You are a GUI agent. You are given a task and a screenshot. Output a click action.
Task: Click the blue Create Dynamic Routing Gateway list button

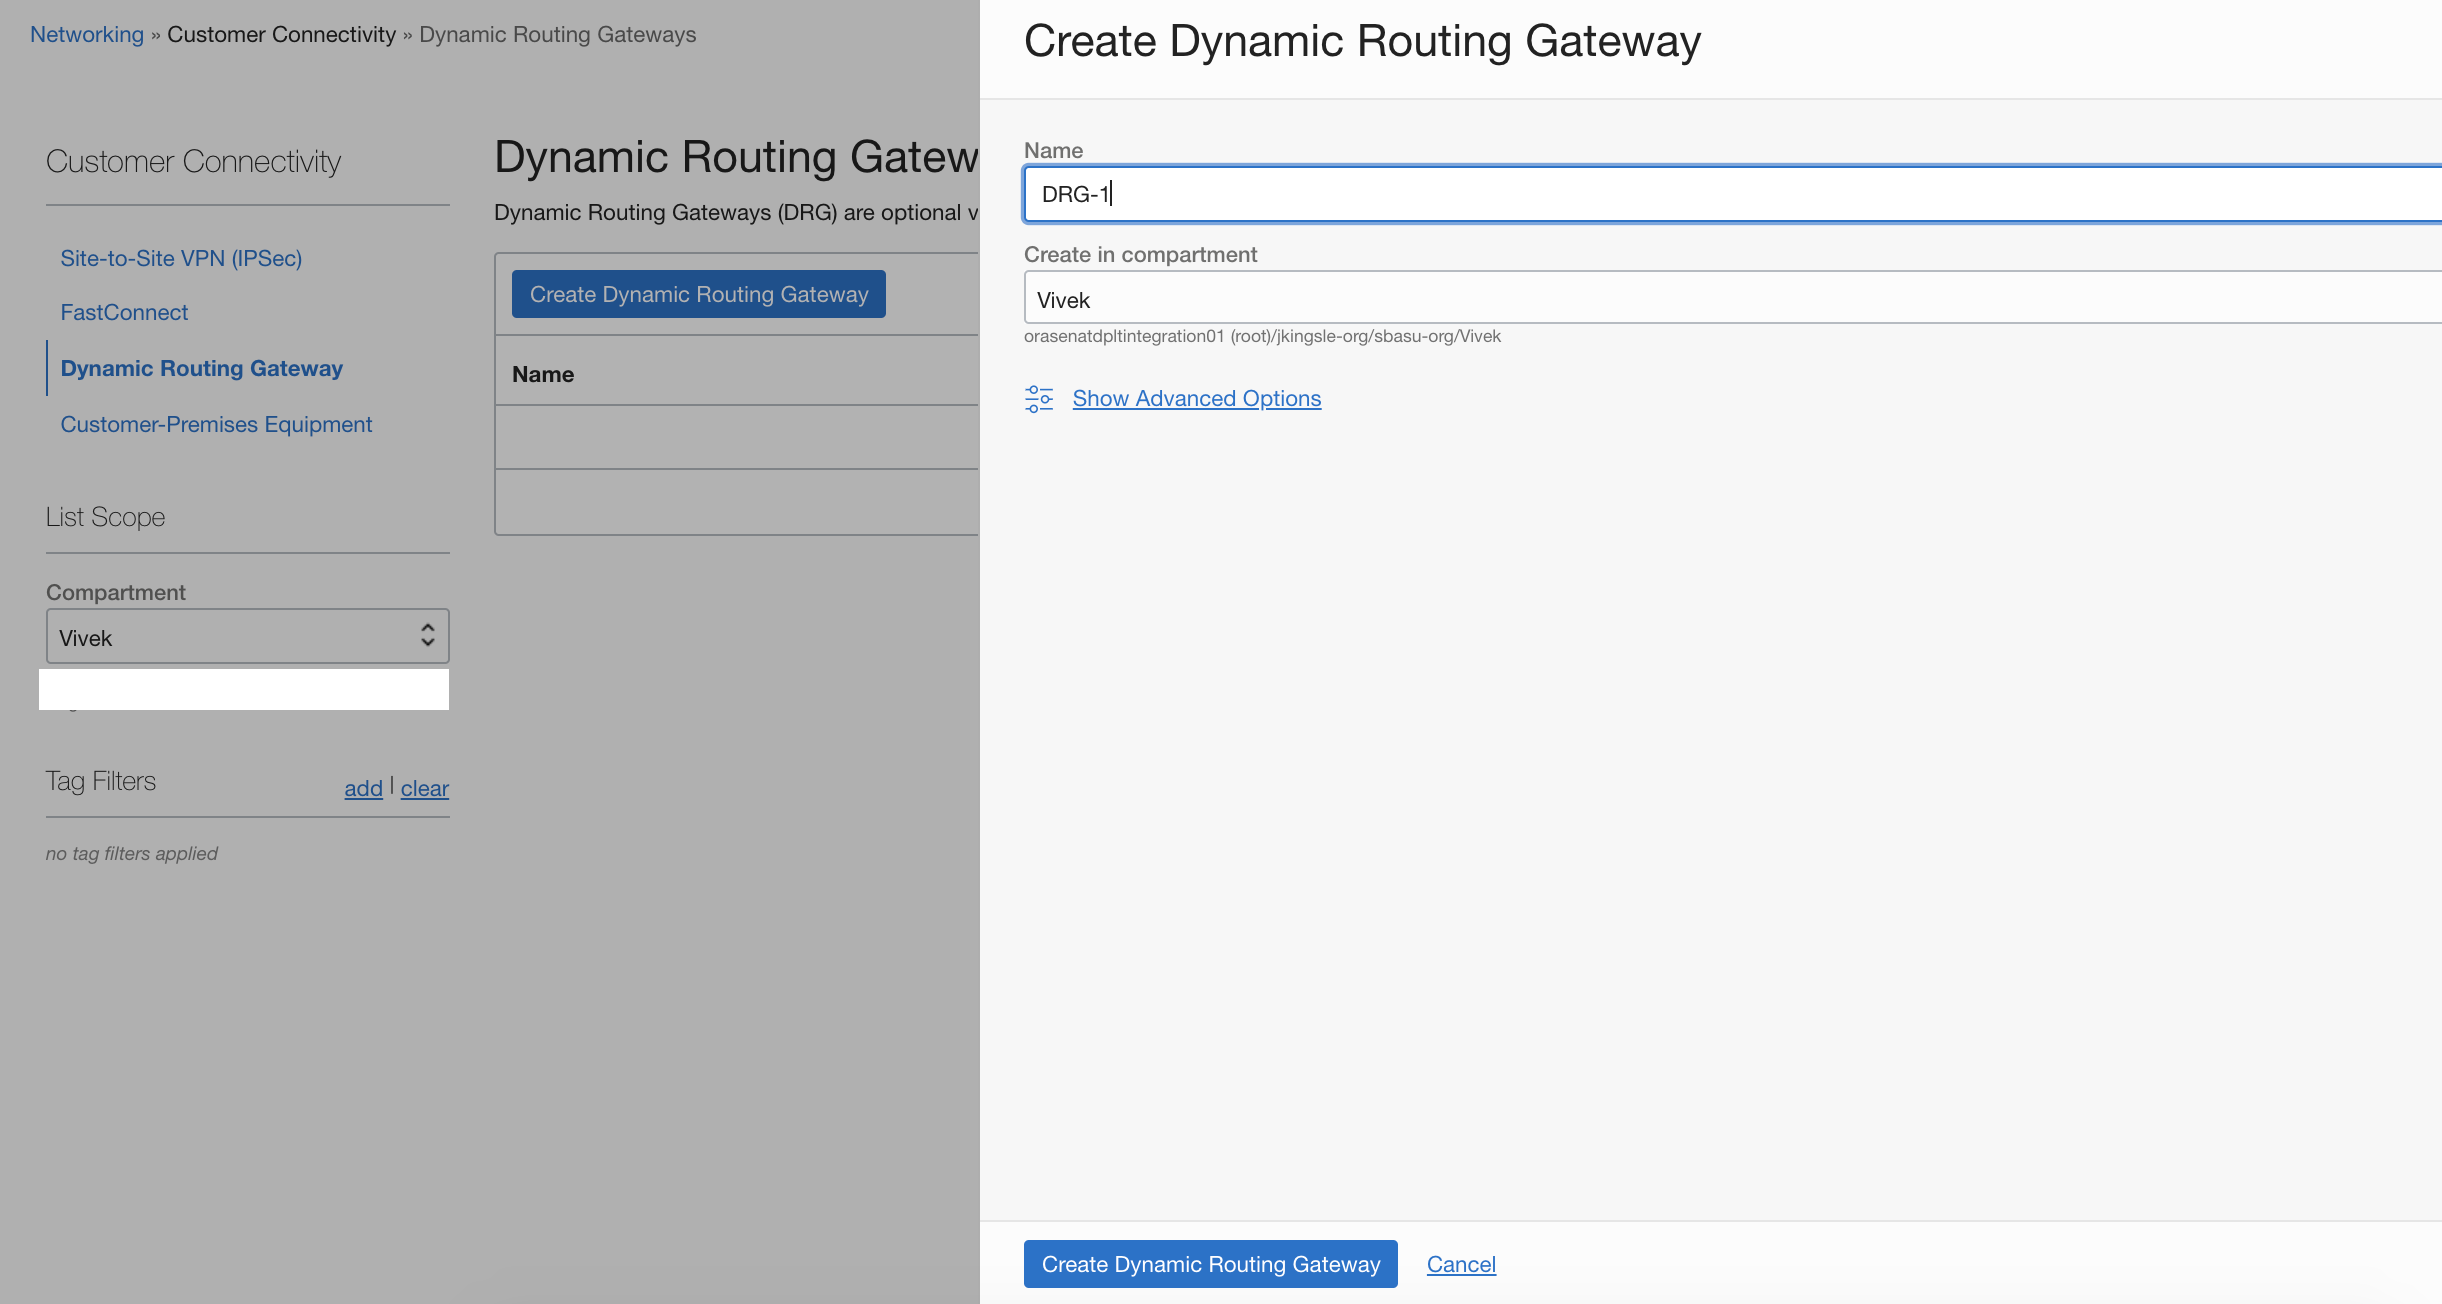pyautogui.click(x=698, y=294)
